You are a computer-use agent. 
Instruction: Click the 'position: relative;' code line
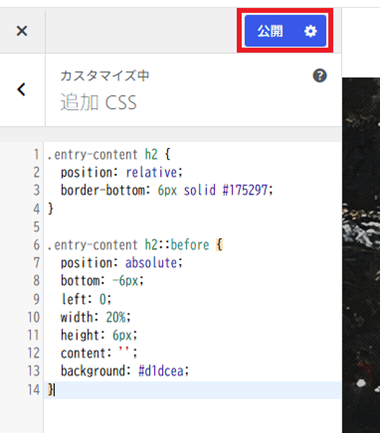(121, 172)
